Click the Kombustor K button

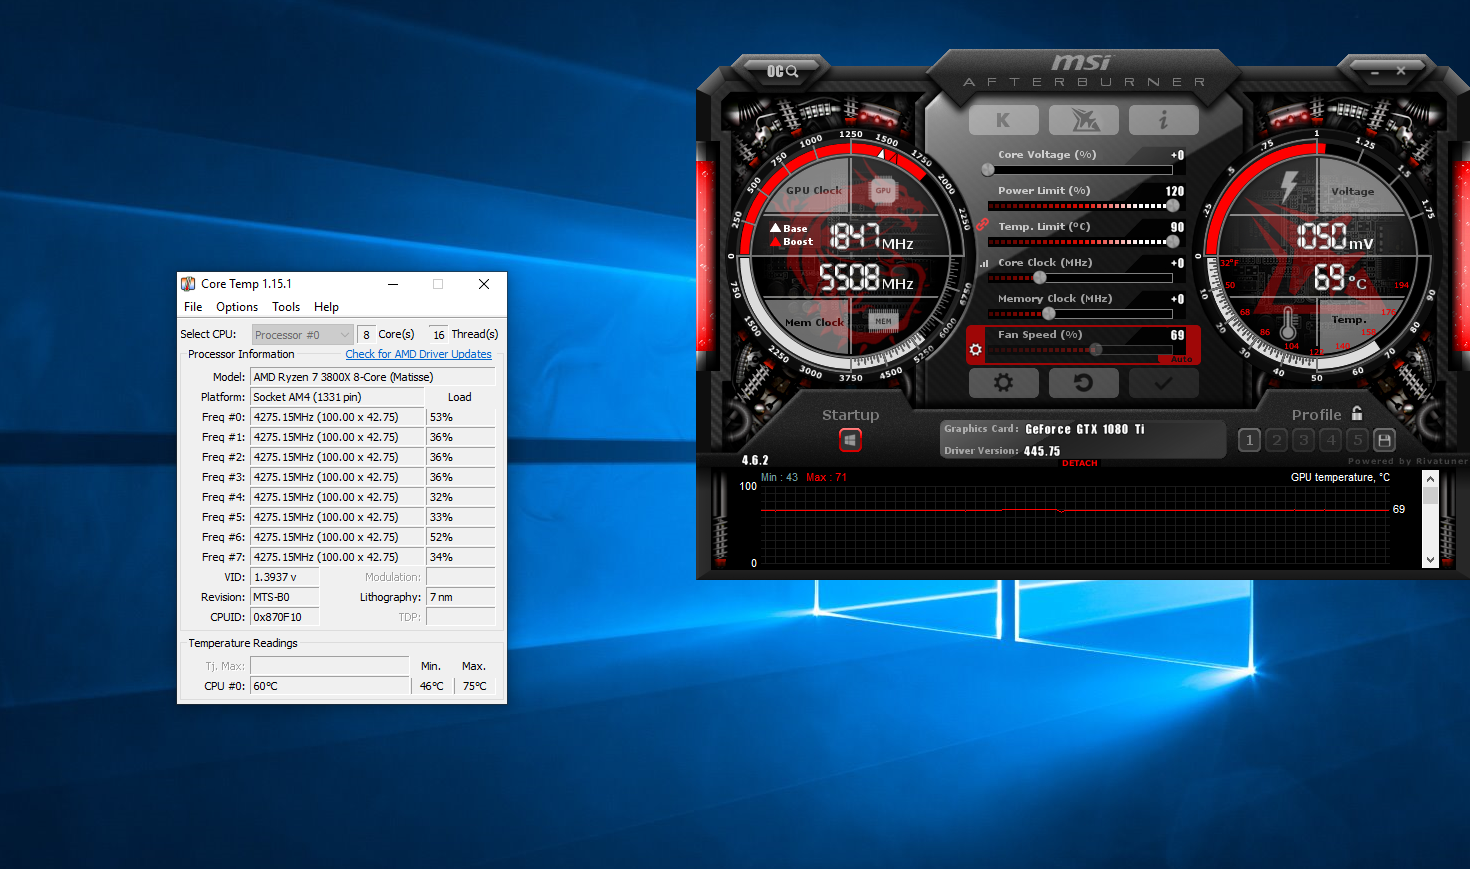click(1003, 120)
